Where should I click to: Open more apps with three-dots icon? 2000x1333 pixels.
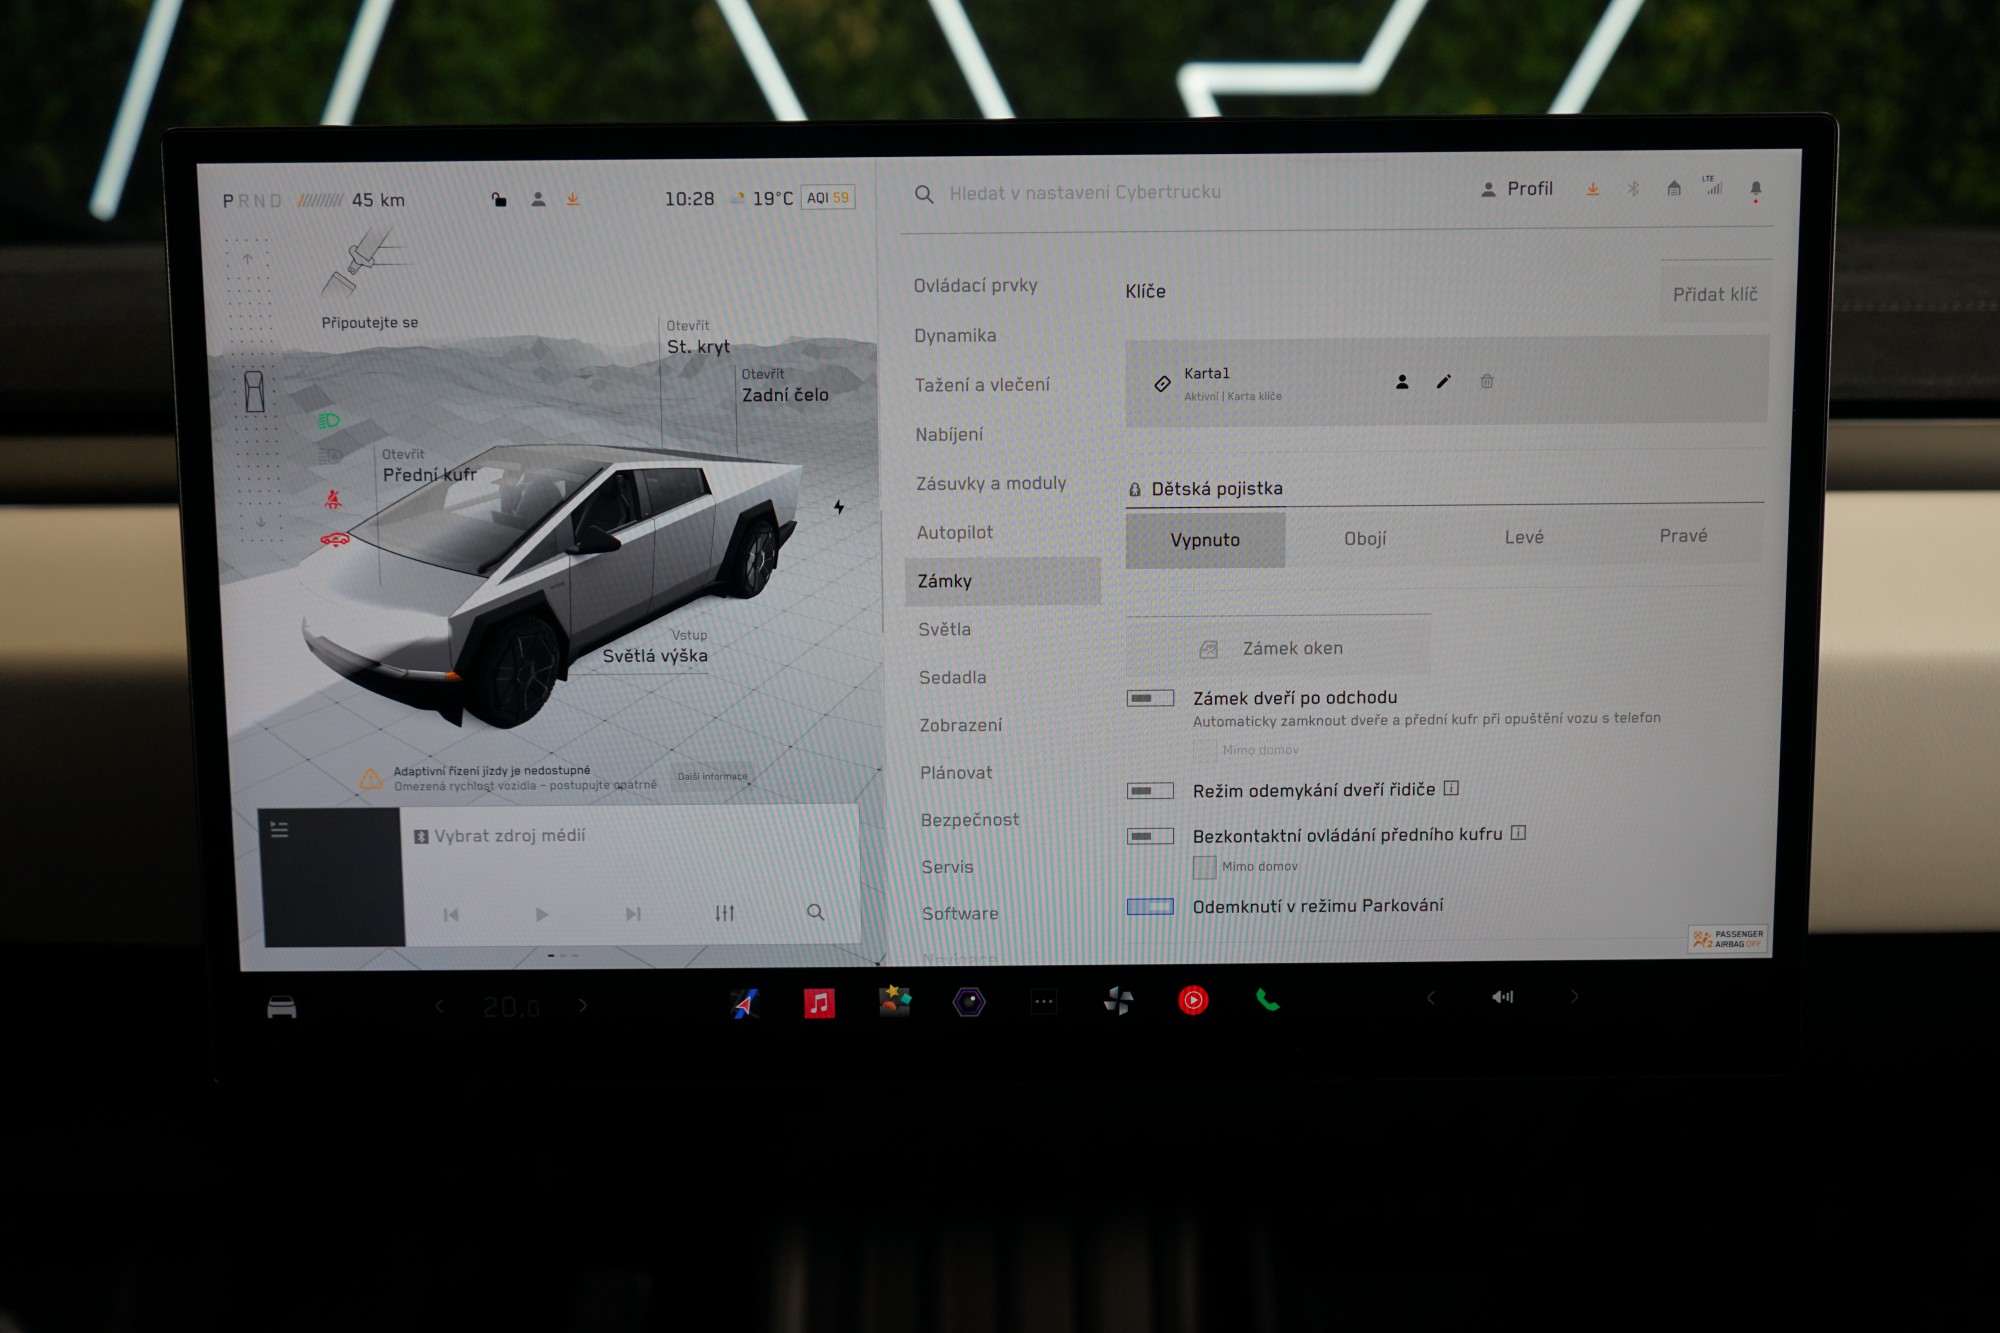click(1044, 1001)
